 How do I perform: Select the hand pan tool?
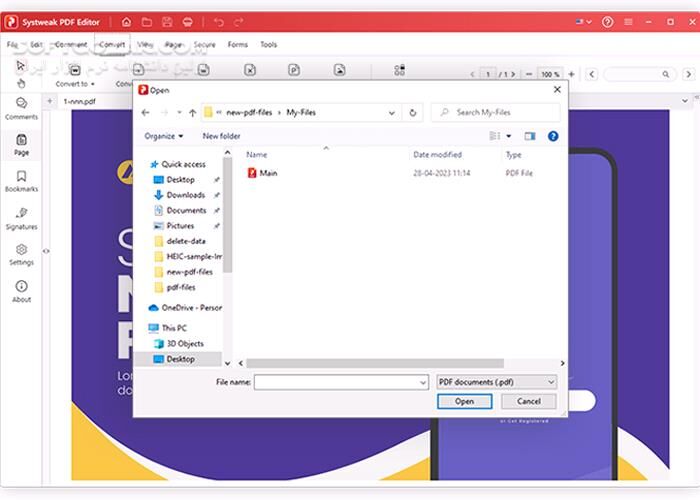(21, 83)
